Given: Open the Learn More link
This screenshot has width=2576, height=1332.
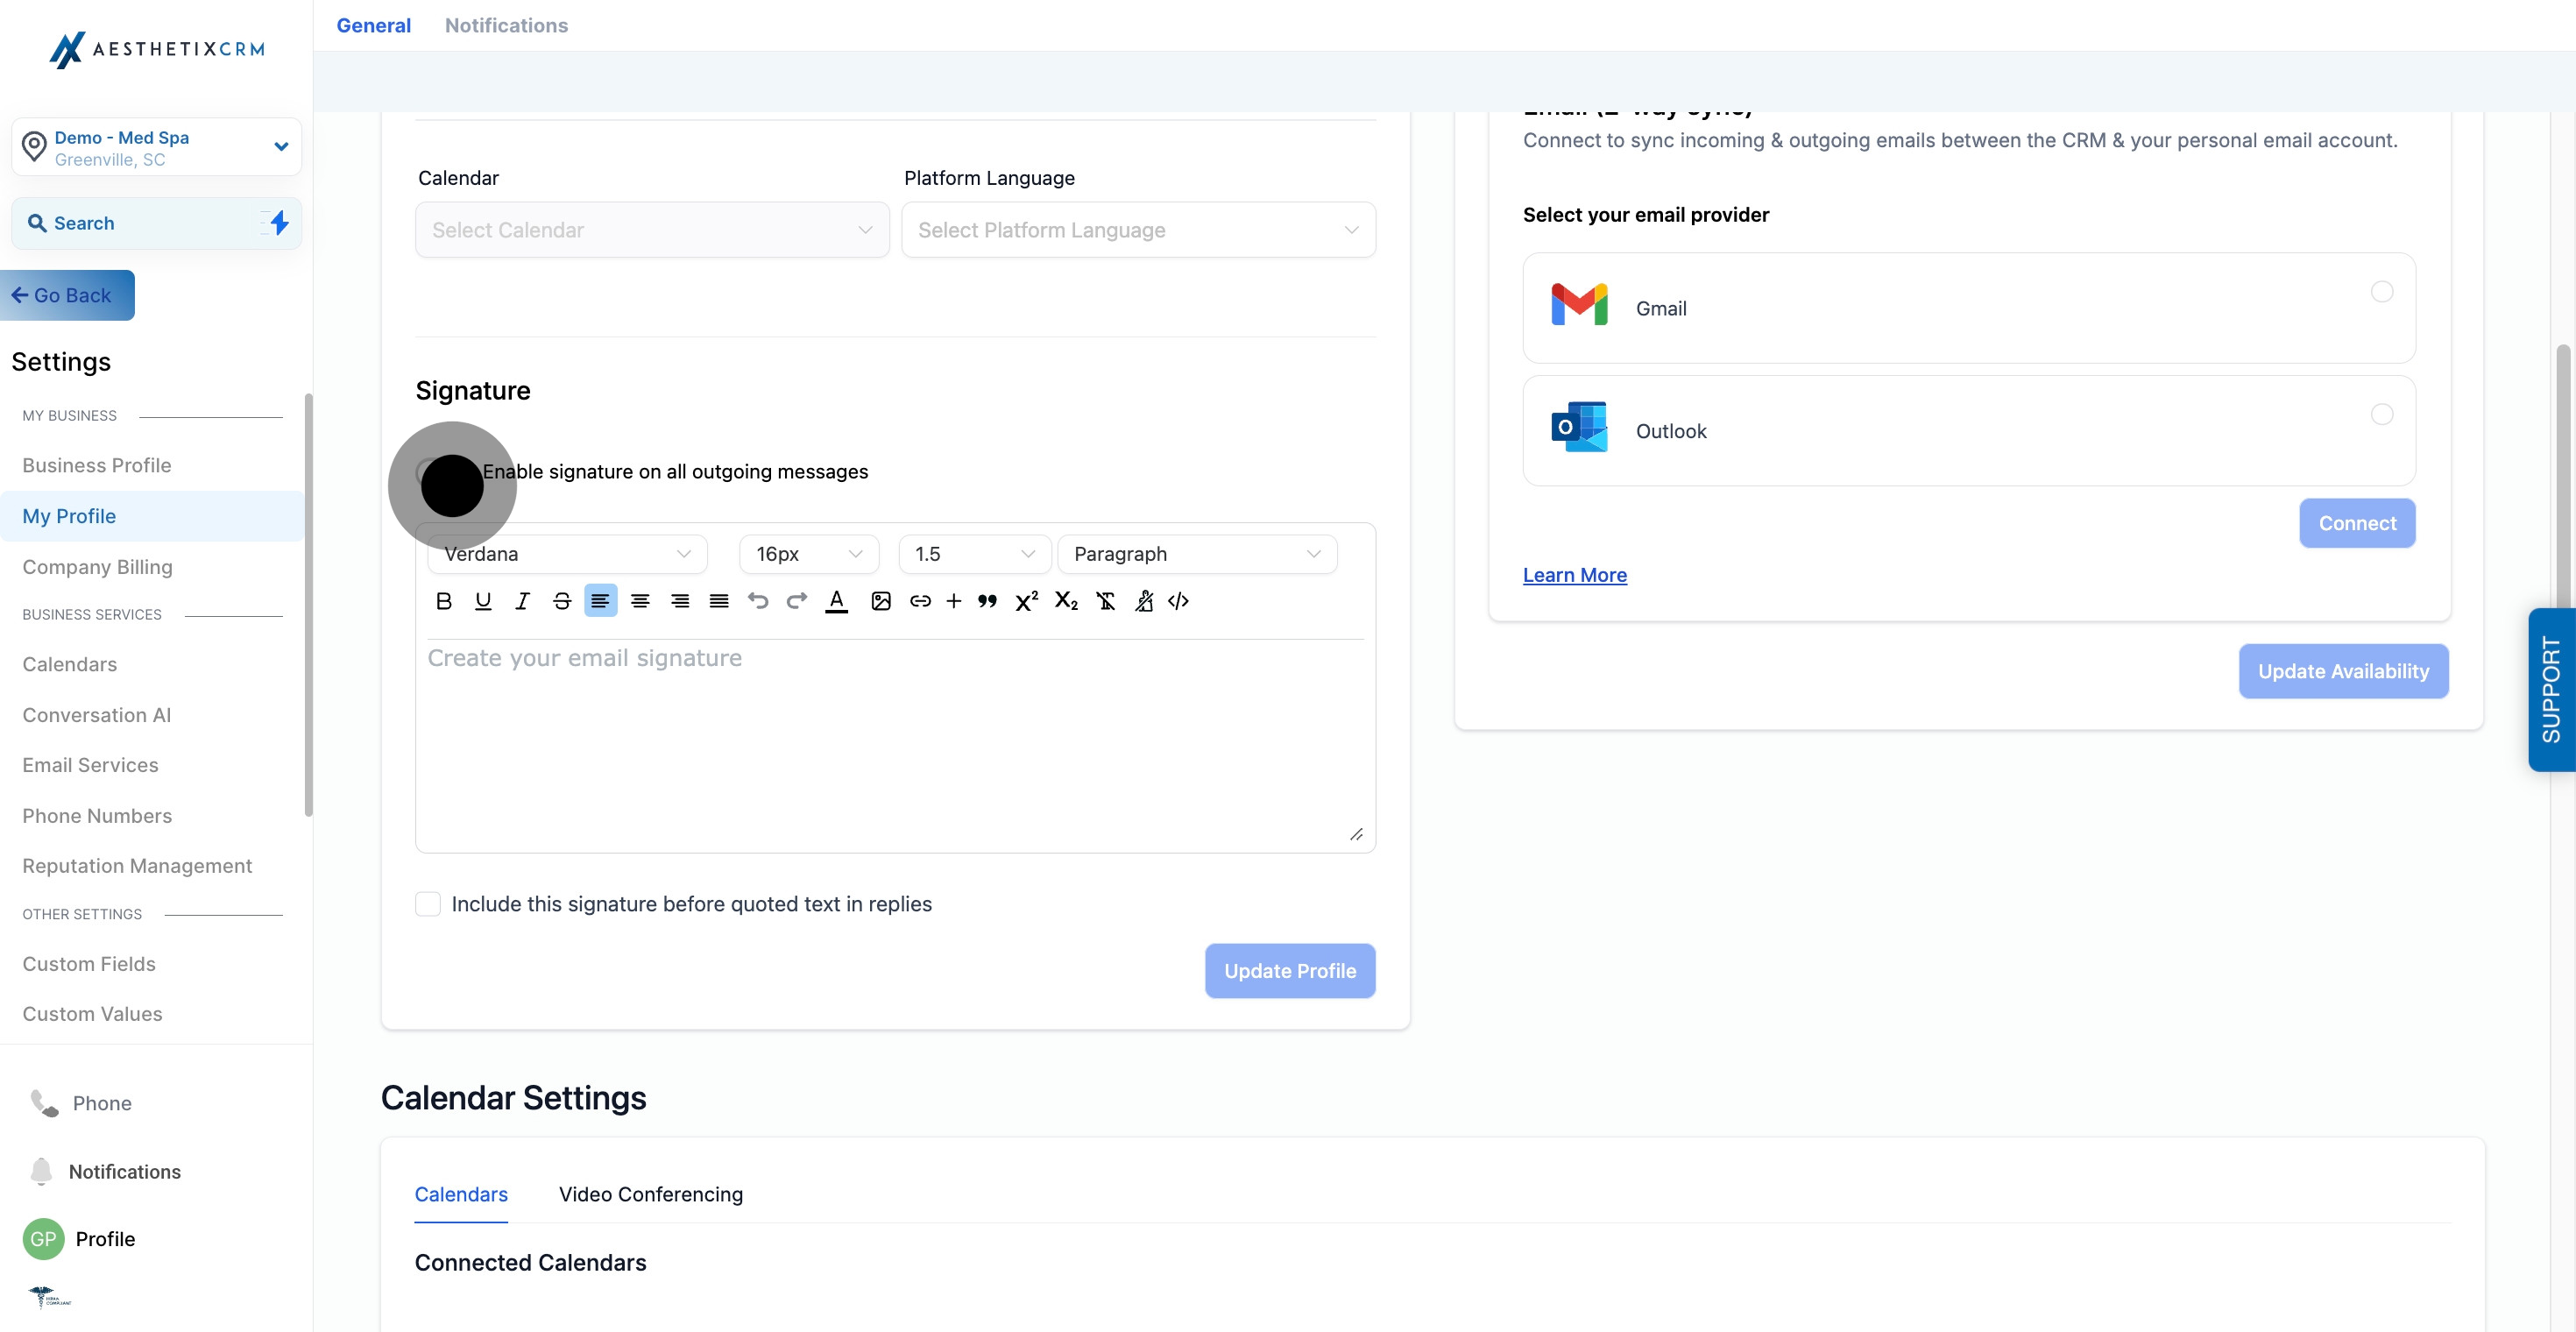Looking at the screenshot, I should coord(1574,575).
